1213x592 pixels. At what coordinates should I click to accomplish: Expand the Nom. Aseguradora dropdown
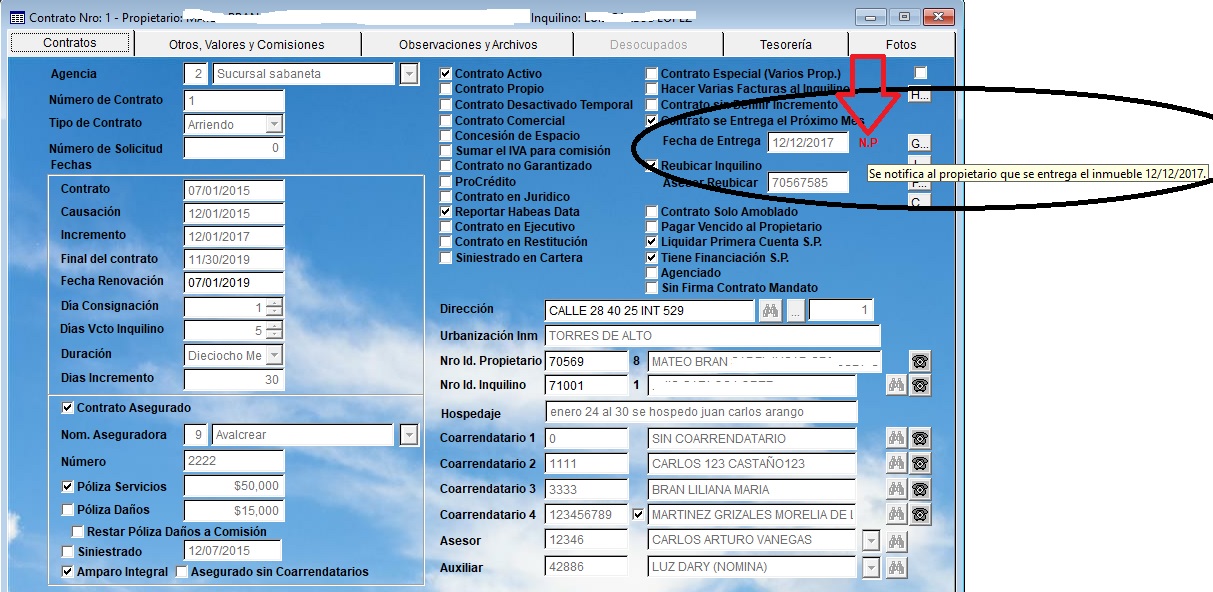click(x=408, y=436)
